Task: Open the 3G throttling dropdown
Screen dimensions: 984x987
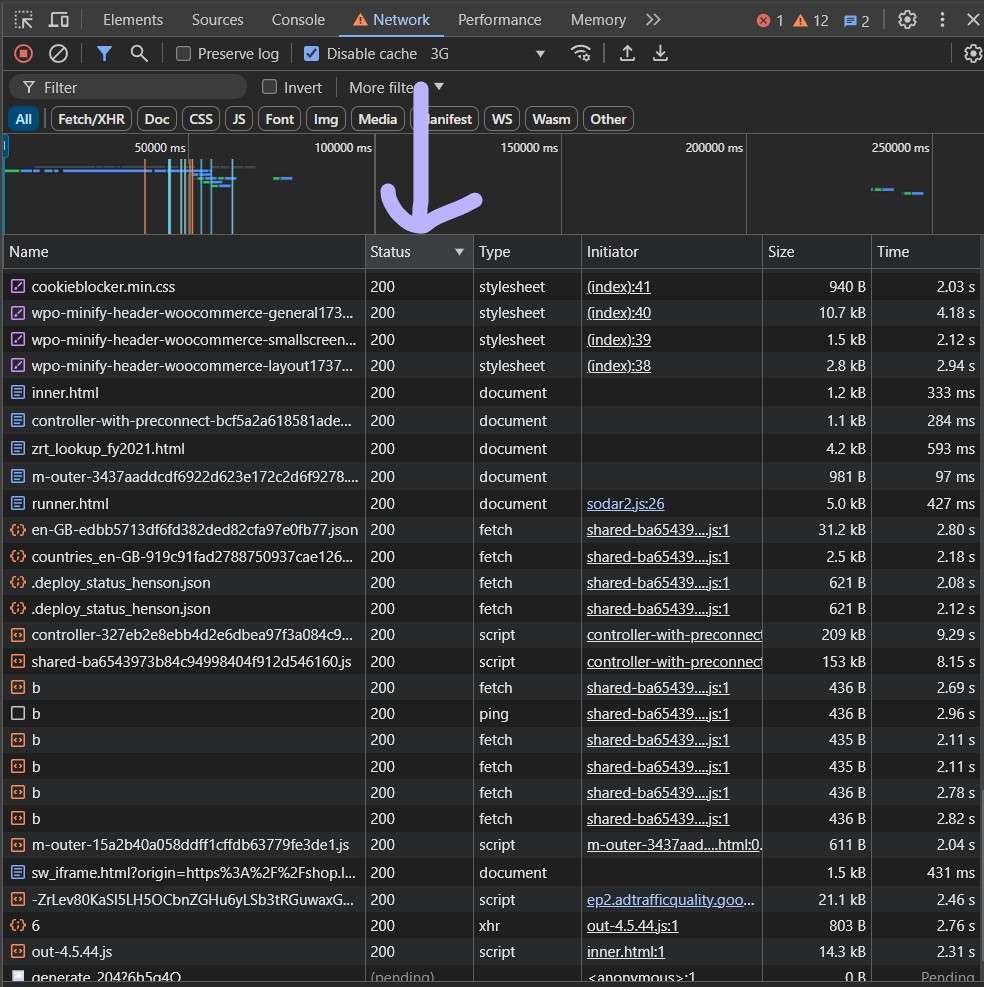Action: [487, 54]
